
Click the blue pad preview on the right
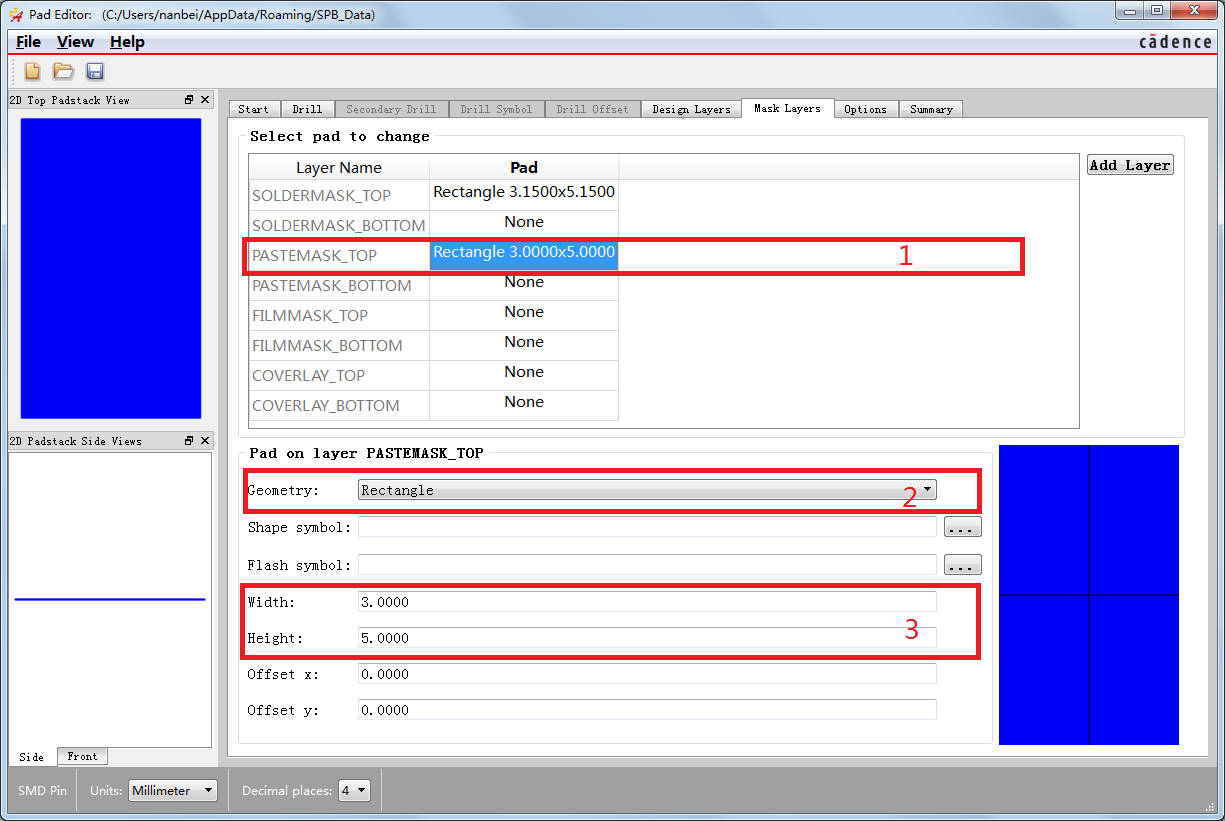(x=1088, y=595)
